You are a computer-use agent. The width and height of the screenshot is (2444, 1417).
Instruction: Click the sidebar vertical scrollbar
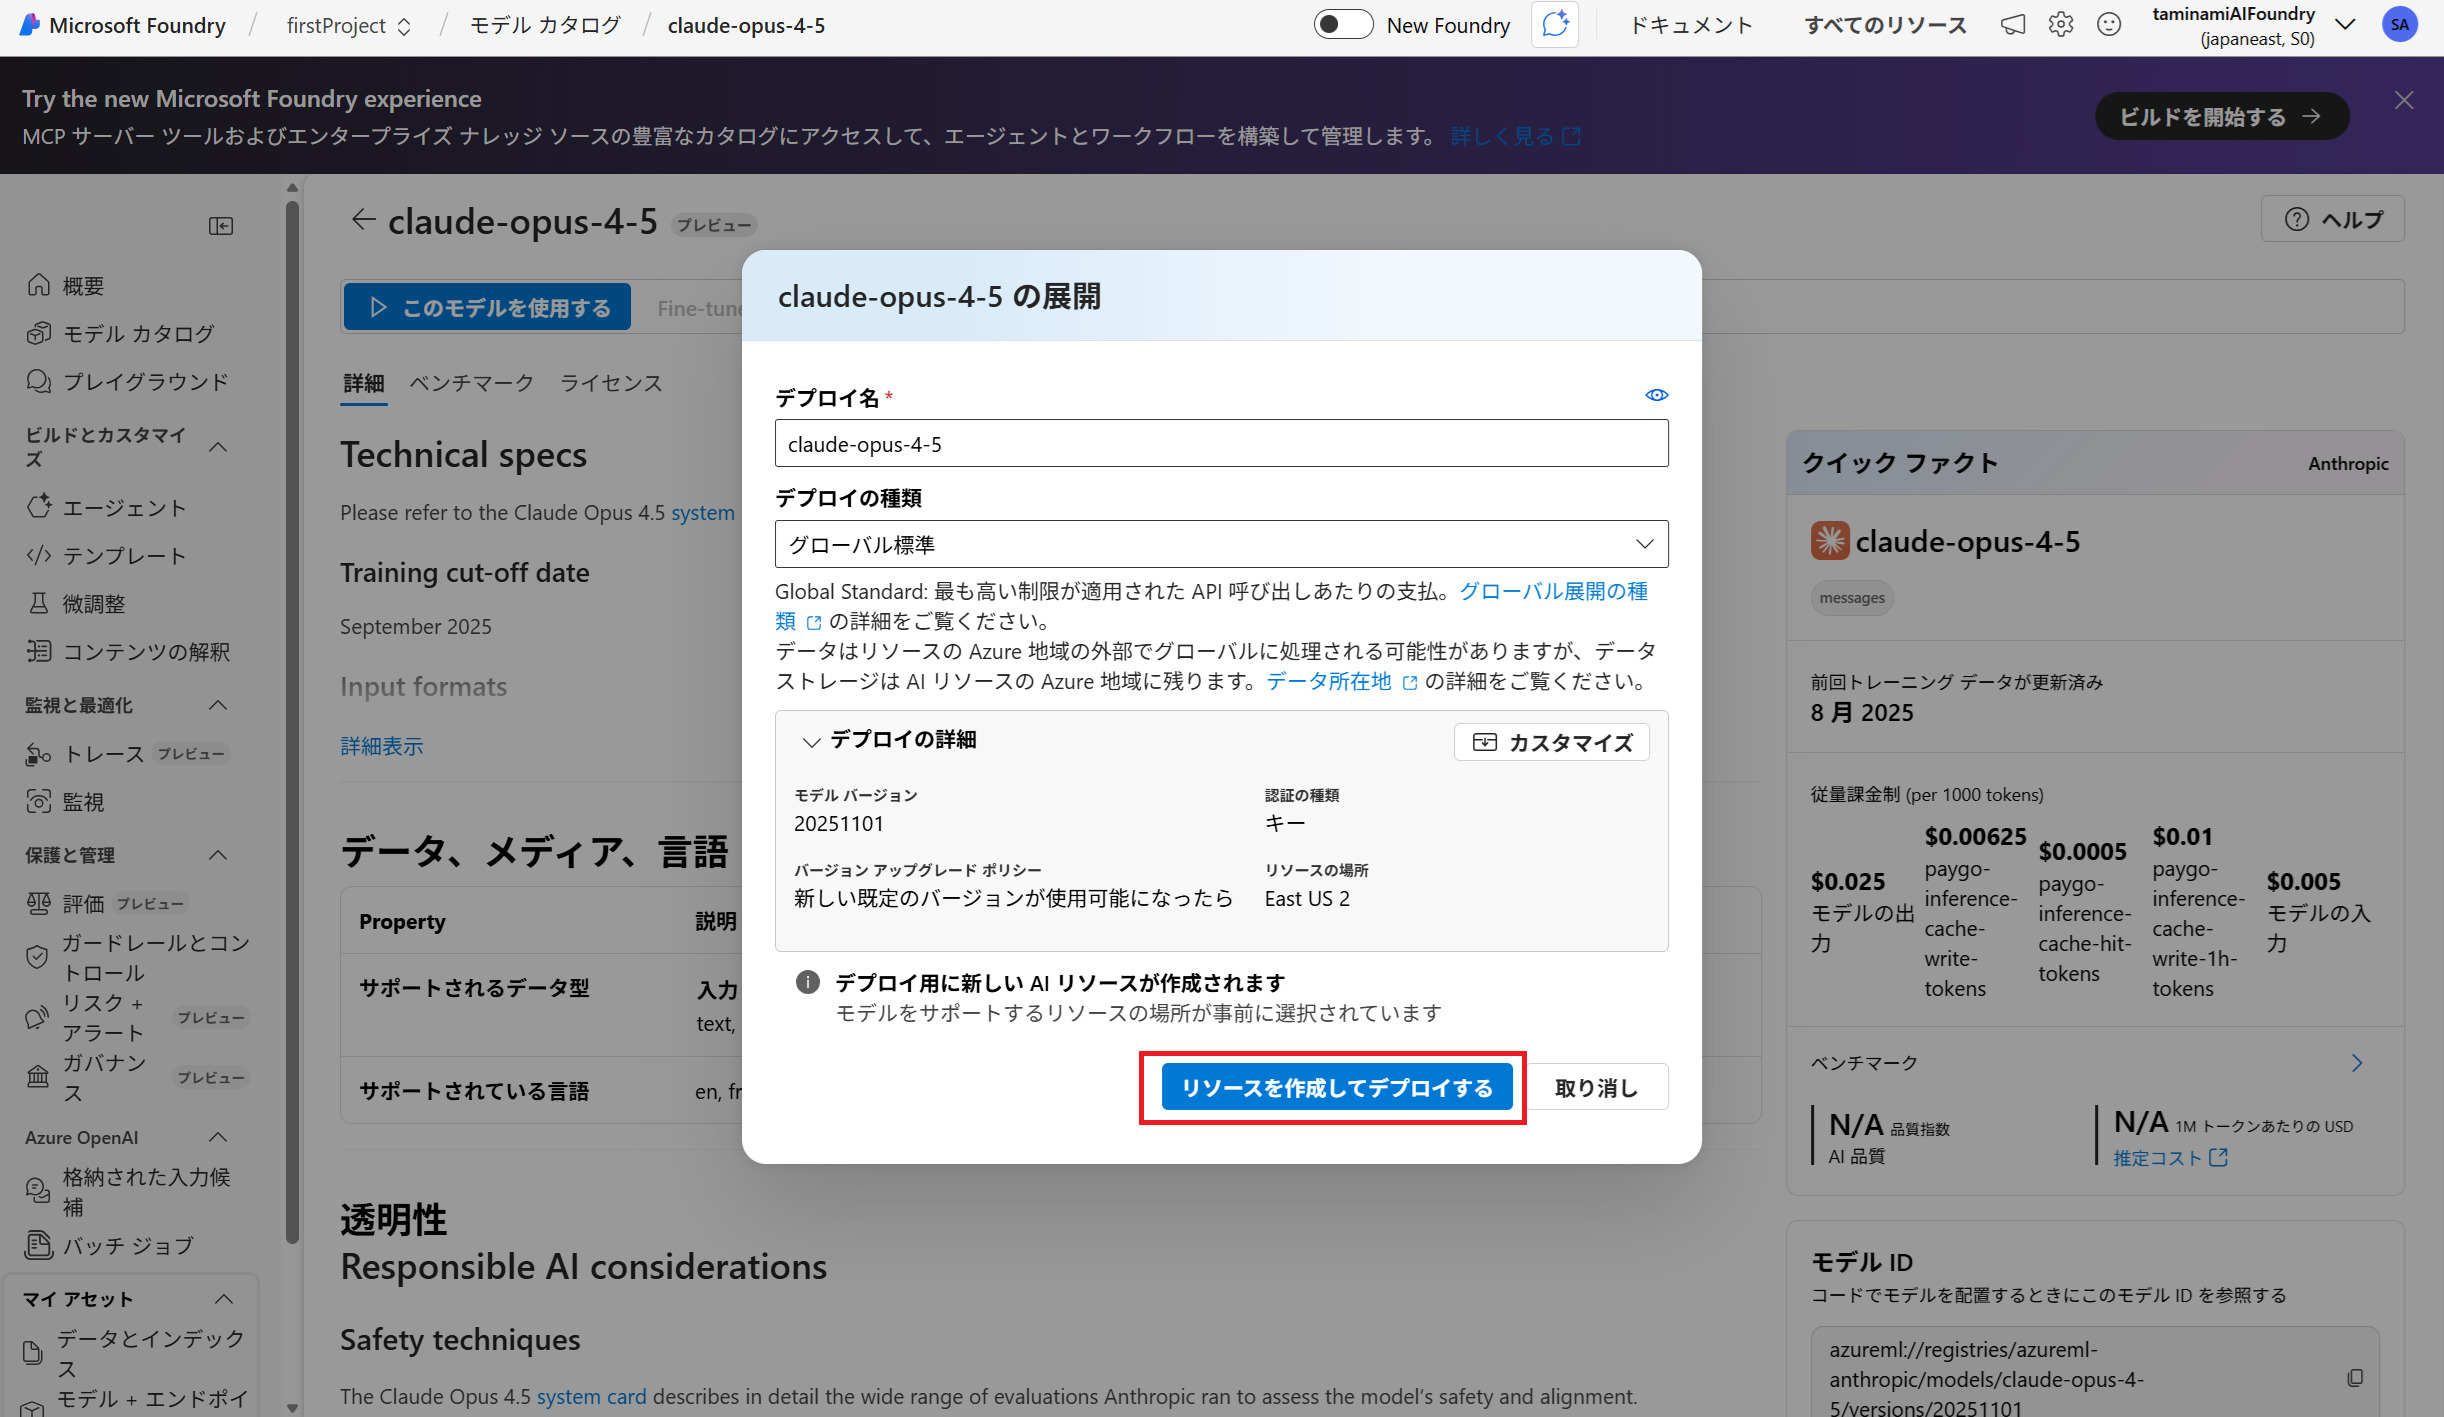[x=292, y=720]
